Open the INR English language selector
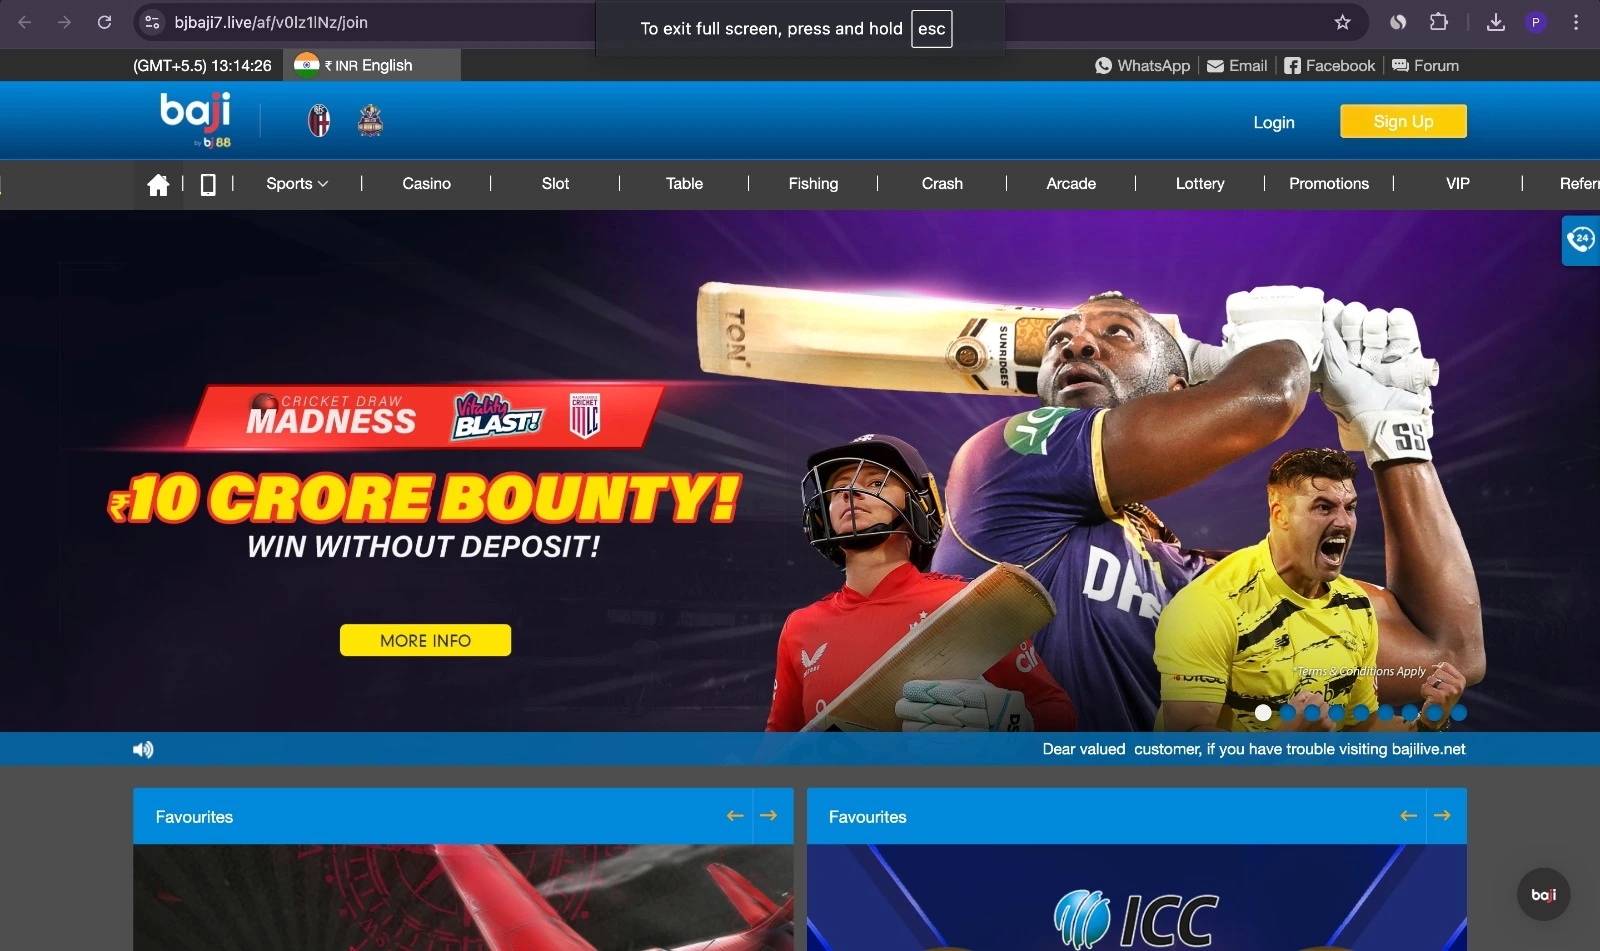Screen dimensions: 1600x951 pyautogui.click(x=368, y=65)
